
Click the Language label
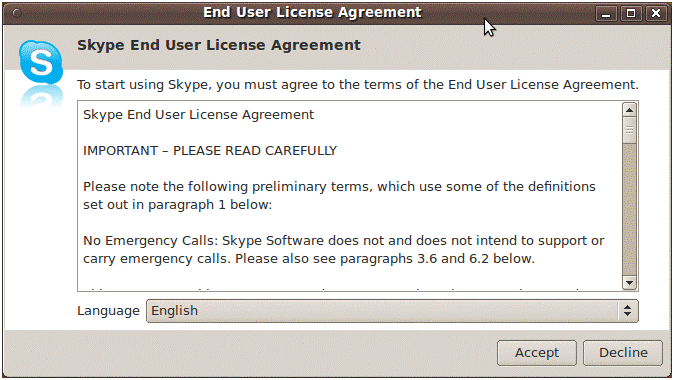108,311
